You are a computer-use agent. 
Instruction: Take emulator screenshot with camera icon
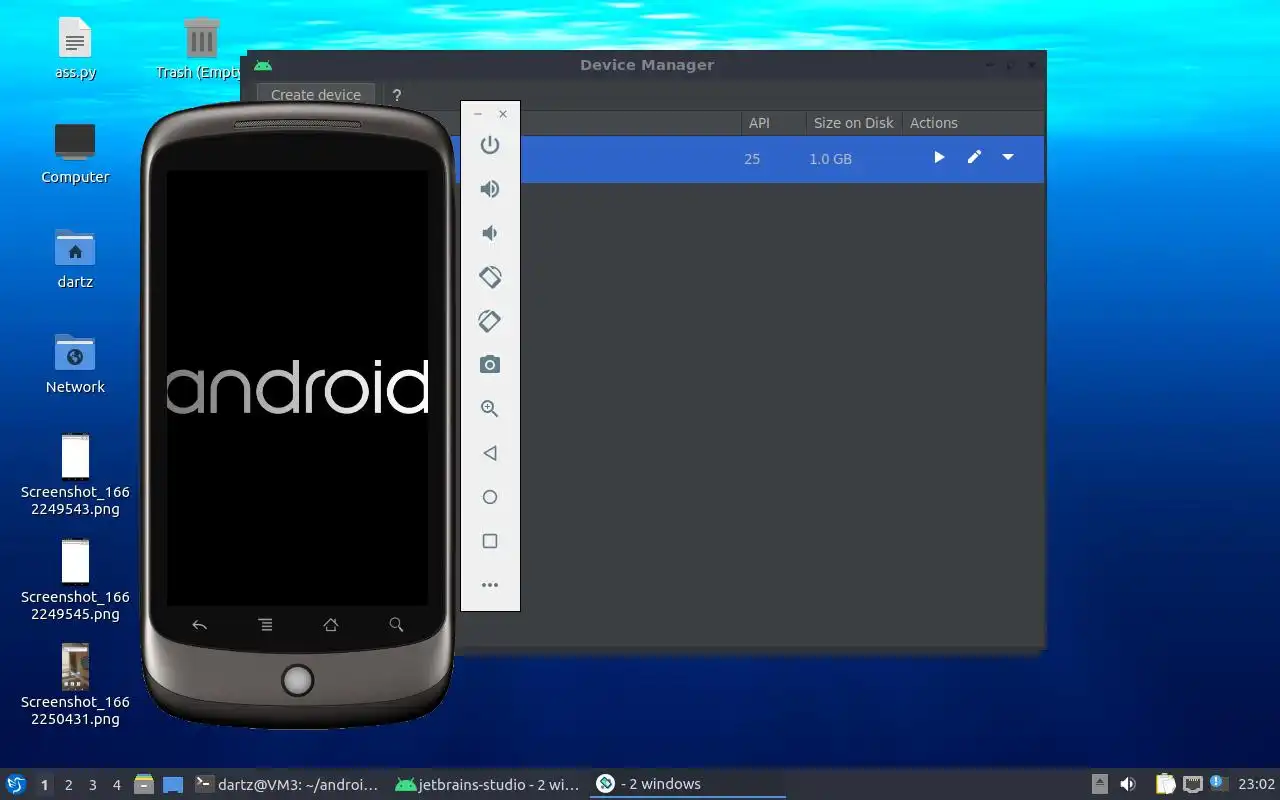click(x=490, y=365)
